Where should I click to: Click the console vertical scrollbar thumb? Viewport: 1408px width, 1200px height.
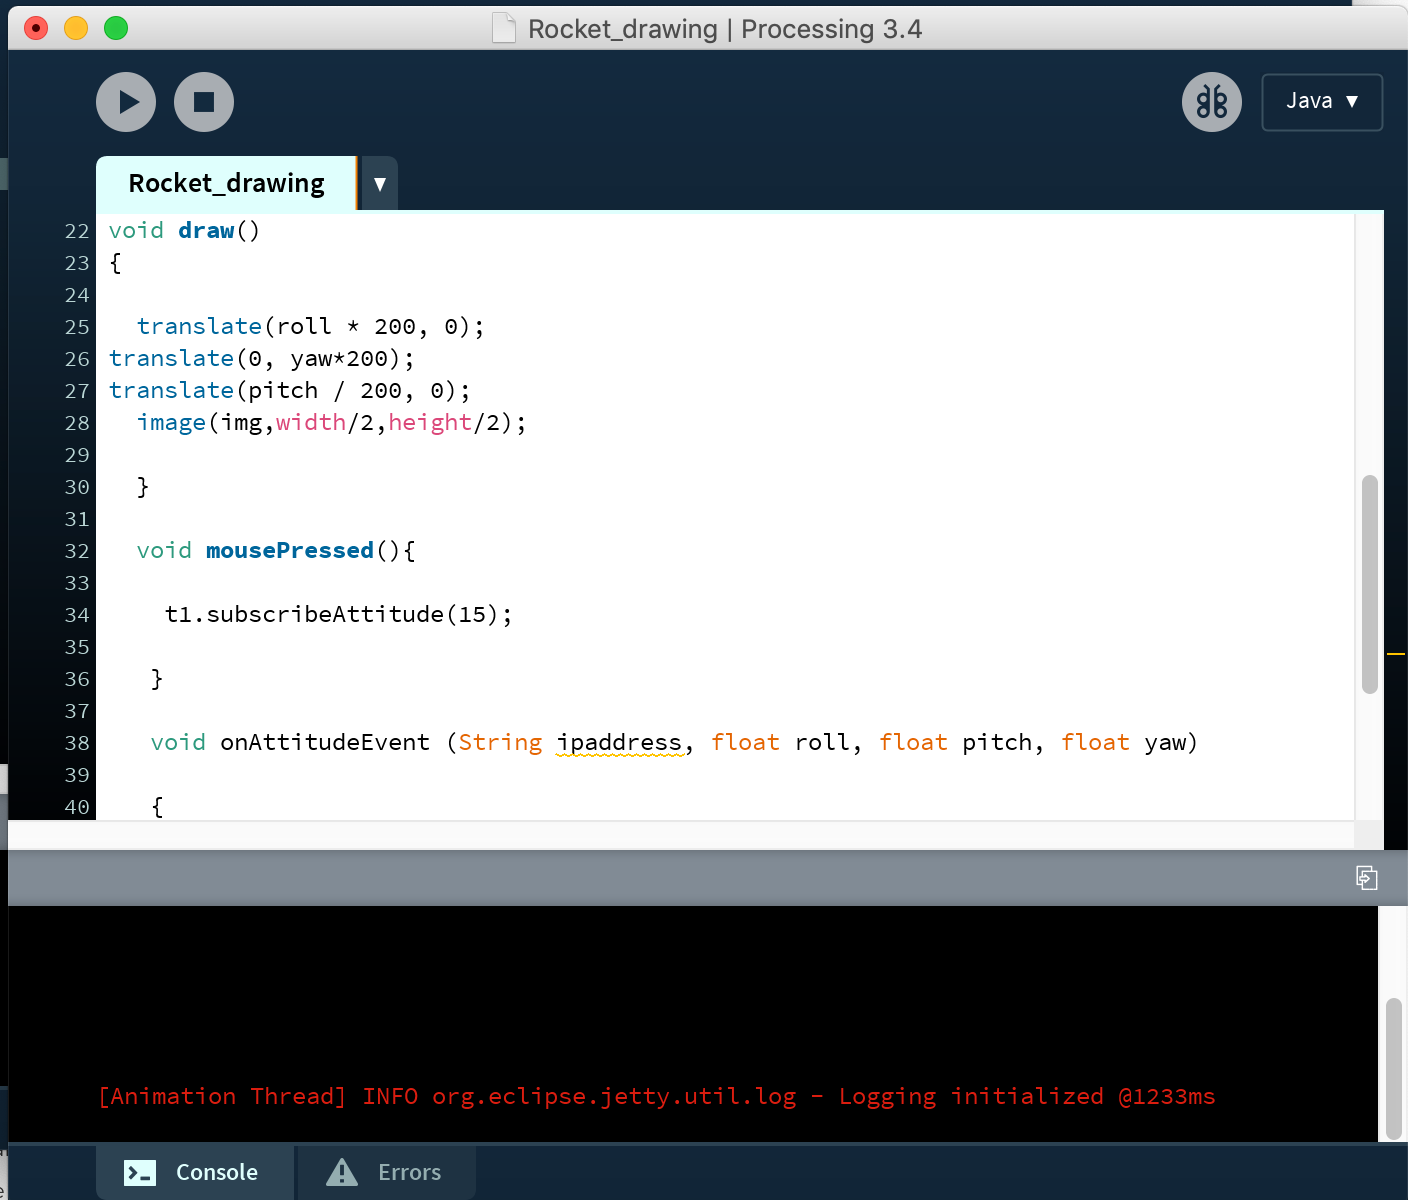click(1394, 1068)
